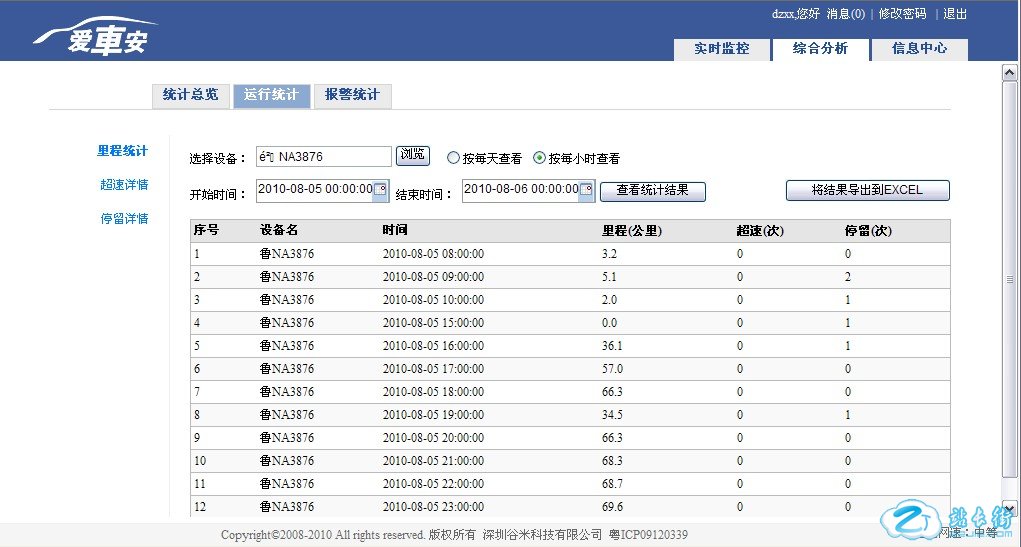1021x547 pixels.
Task: Open the 信息中心 tab
Action: click(x=919, y=49)
